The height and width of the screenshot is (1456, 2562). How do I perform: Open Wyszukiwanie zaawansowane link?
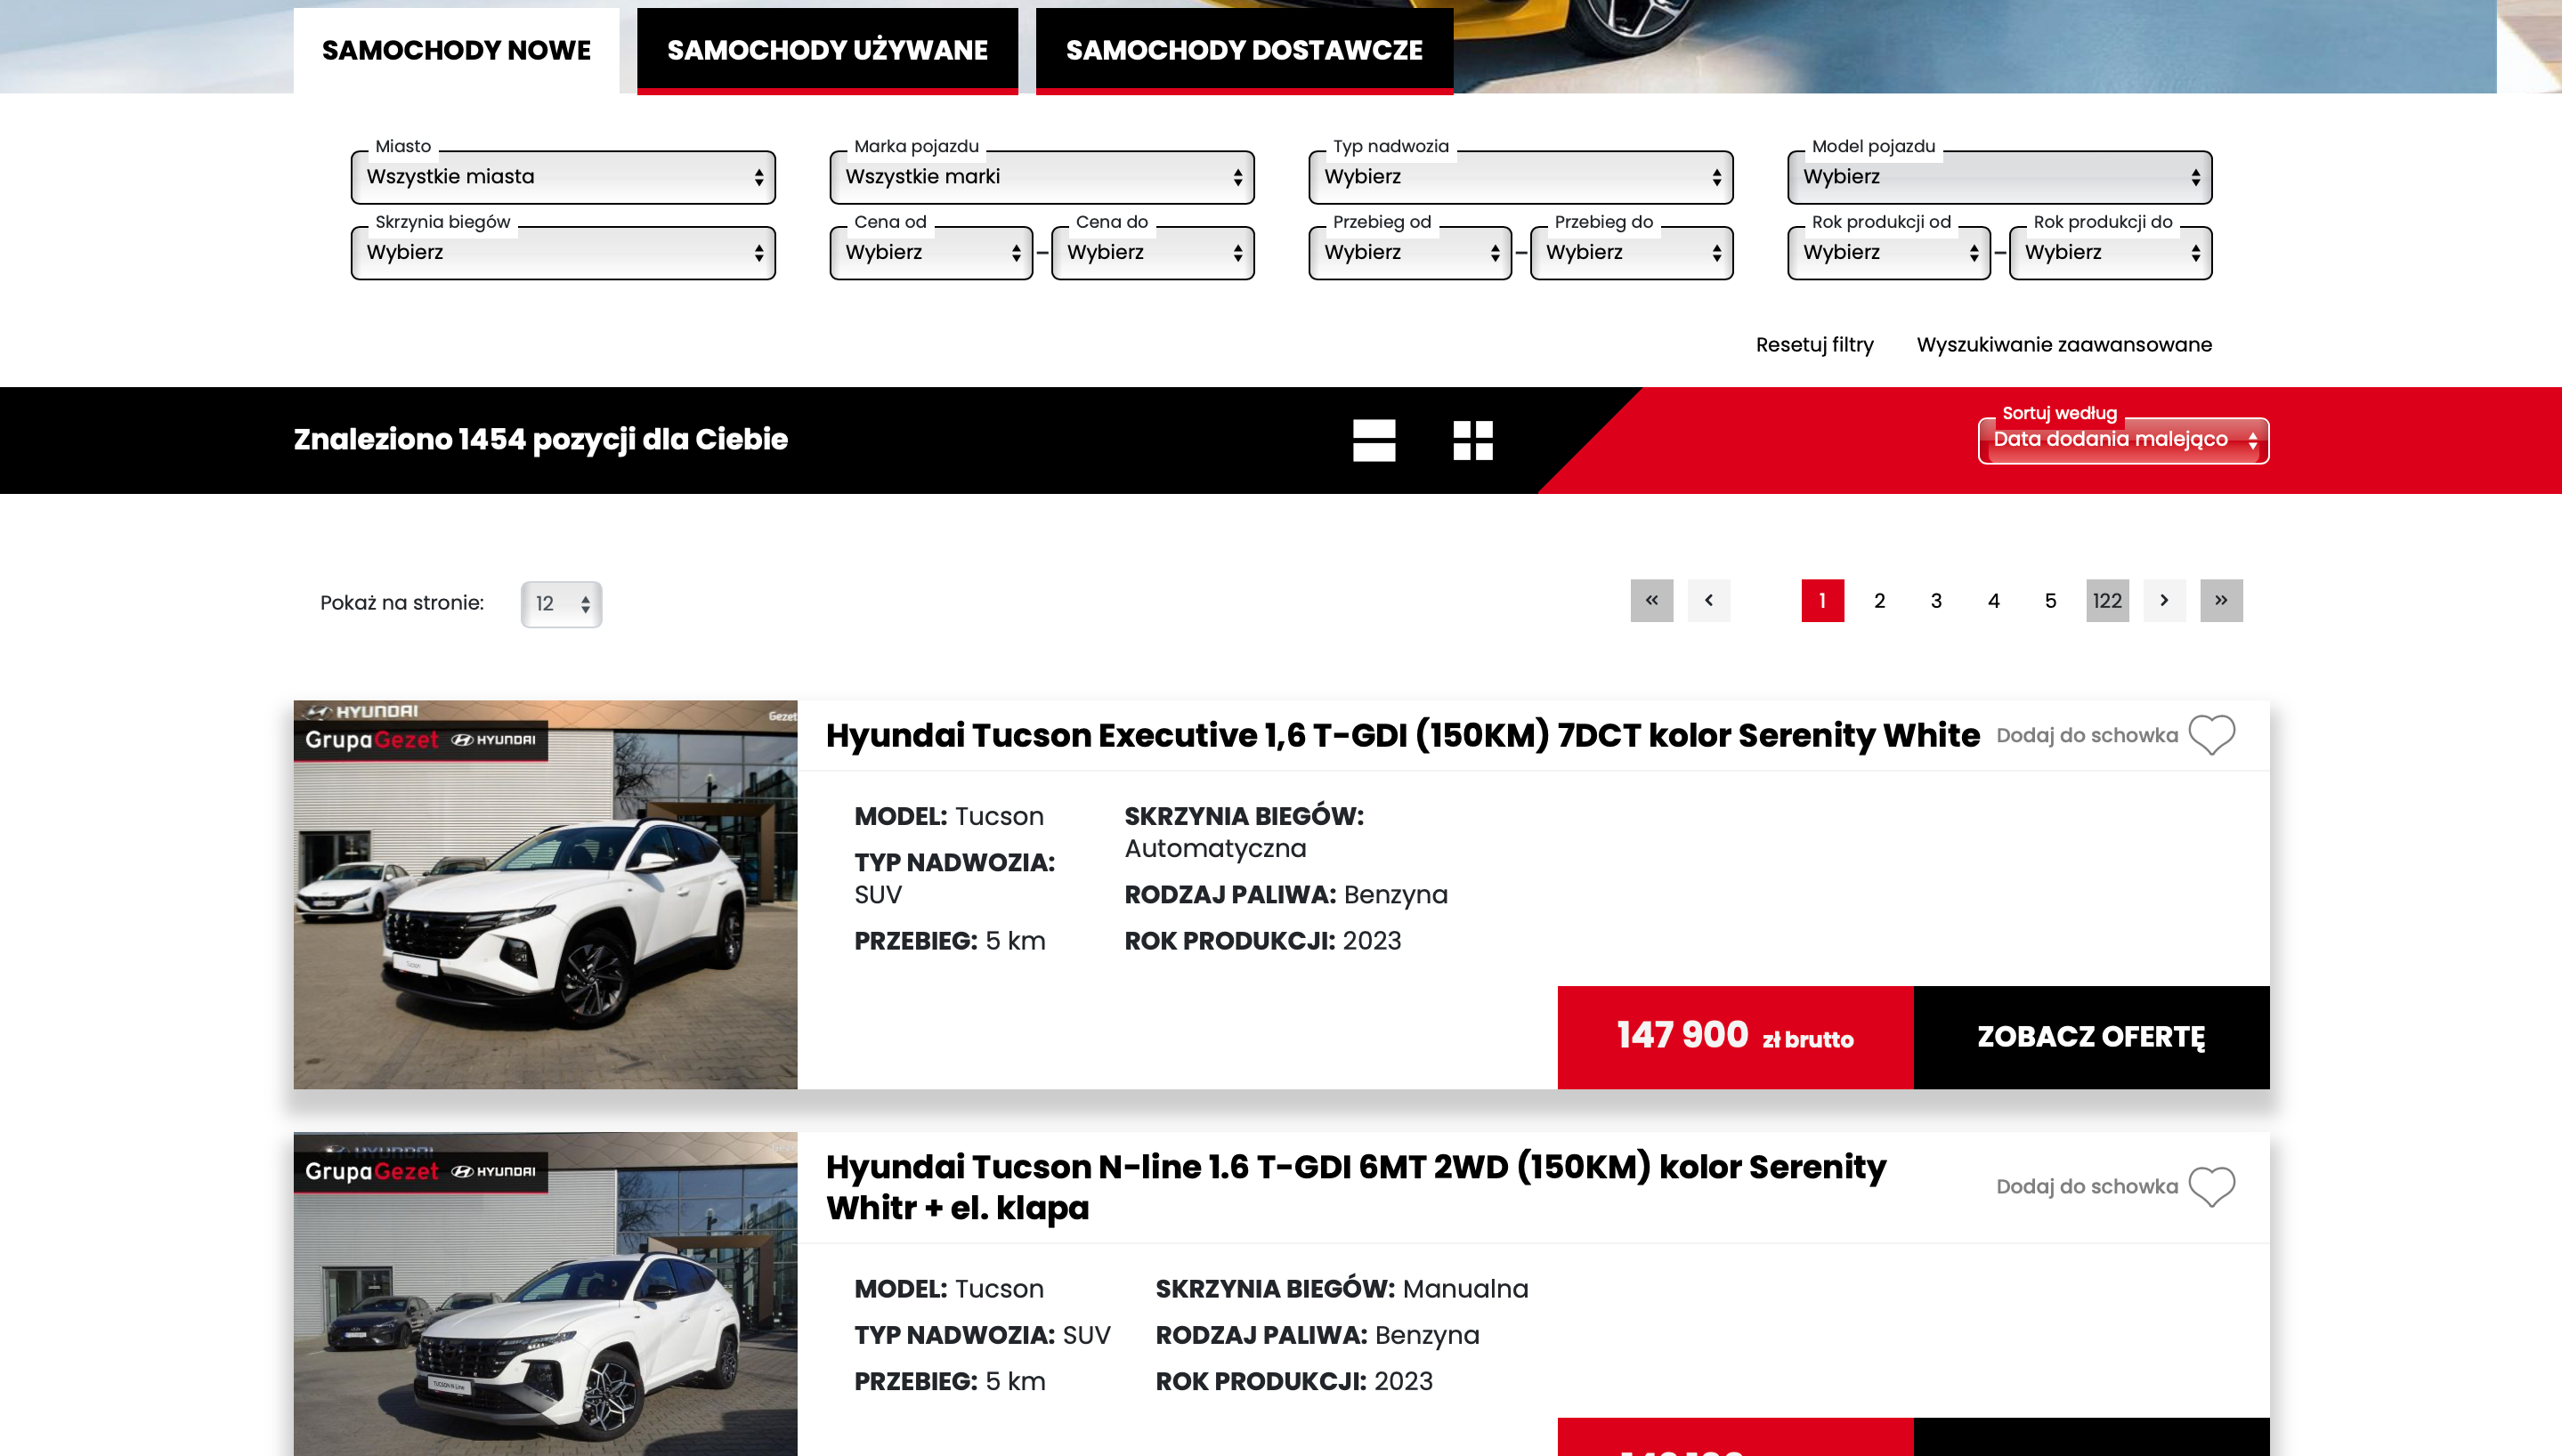[2064, 345]
